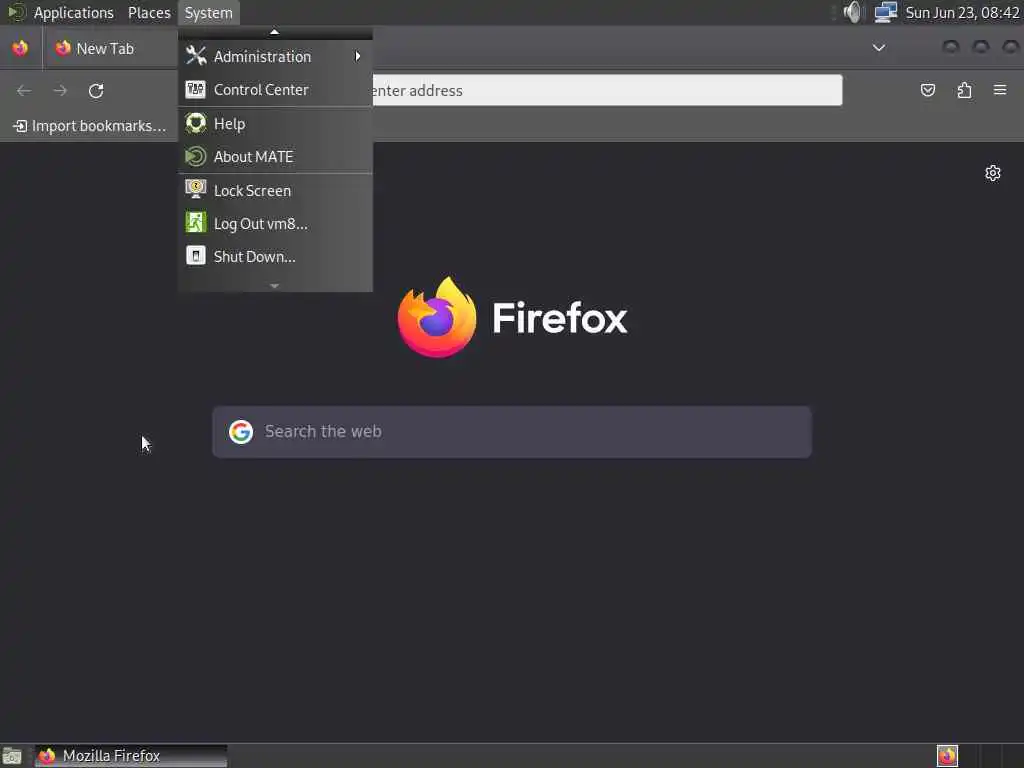1024x768 pixels.
Task: Maximize the Firefox window
Action: (x=981, y=47)
